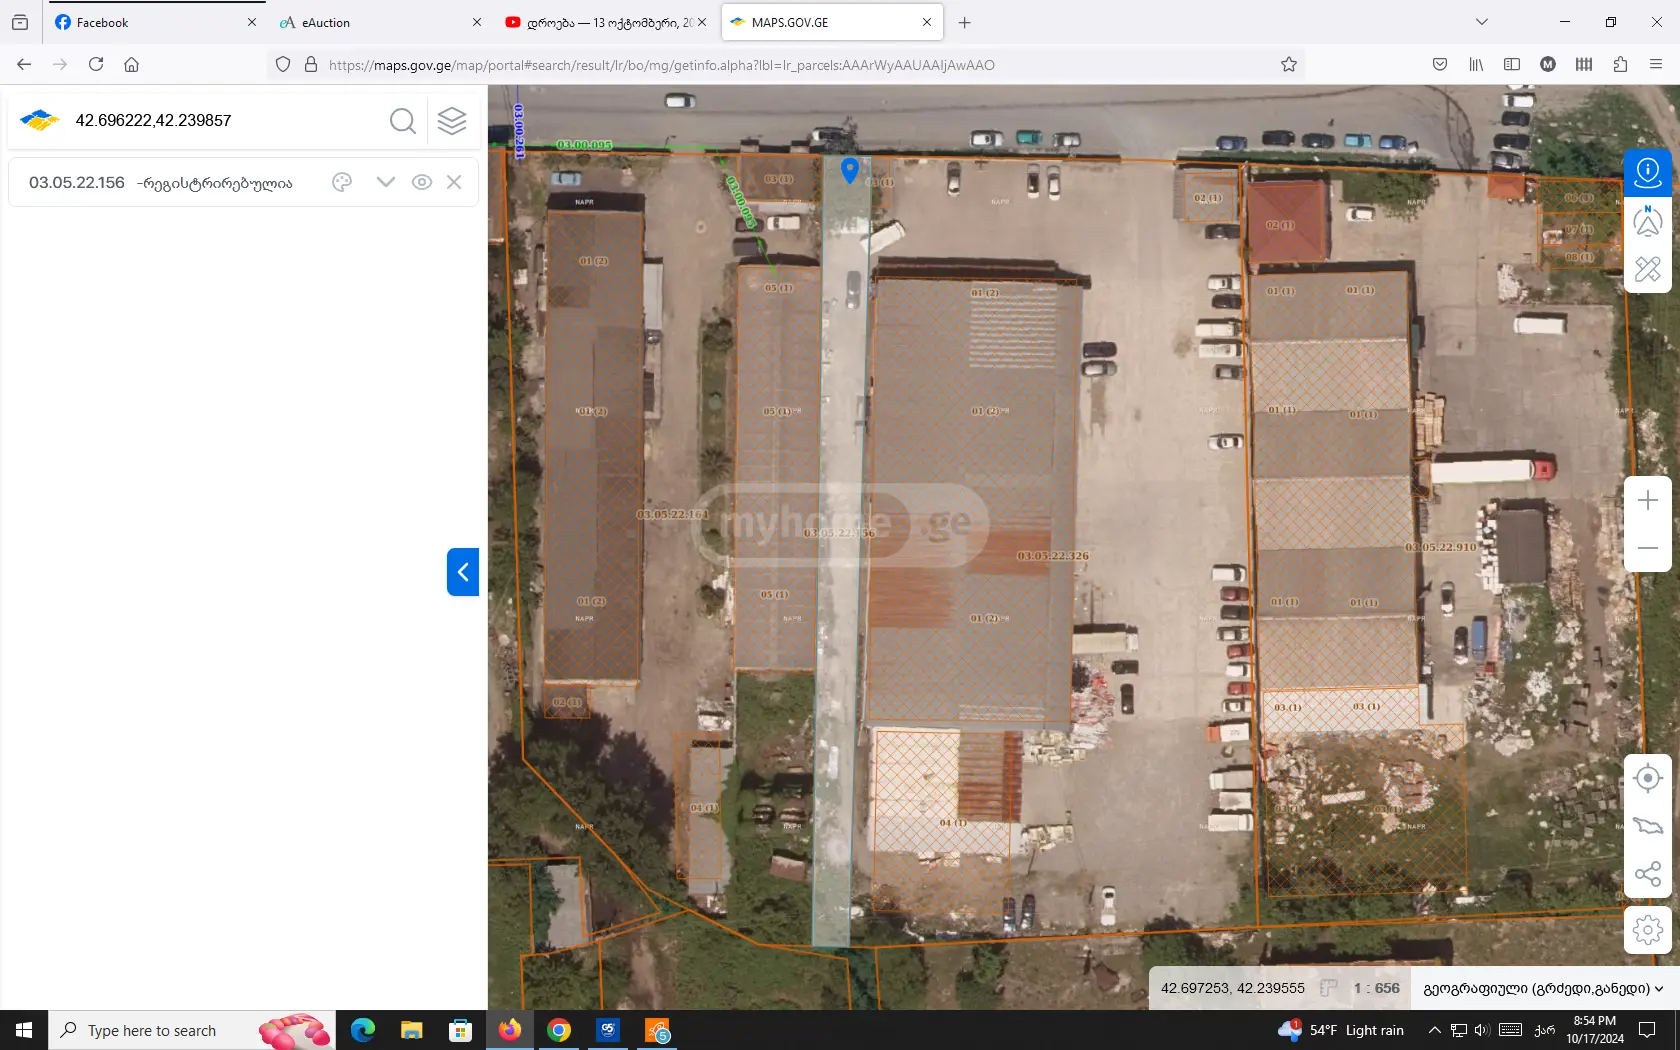Toggle visibility of parcel 03.05.22.156

click(422, 182)
